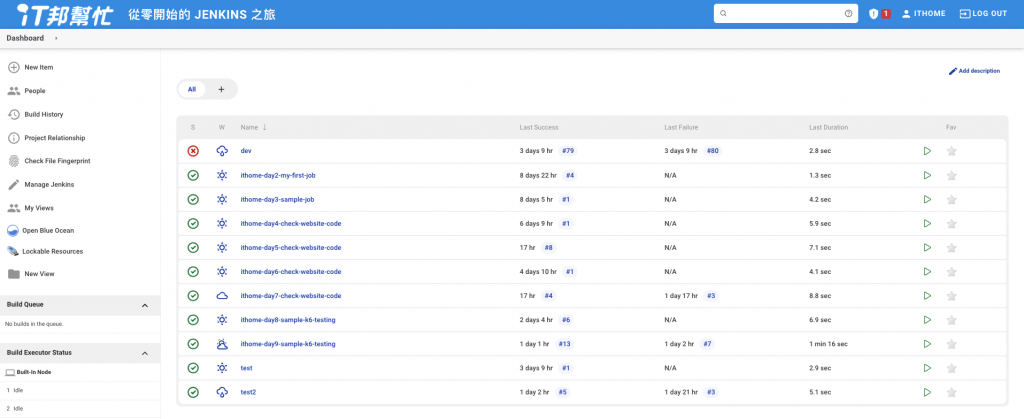Open failed build #80 of dev
Screen dimensions: 1024x419
(712, 151)
